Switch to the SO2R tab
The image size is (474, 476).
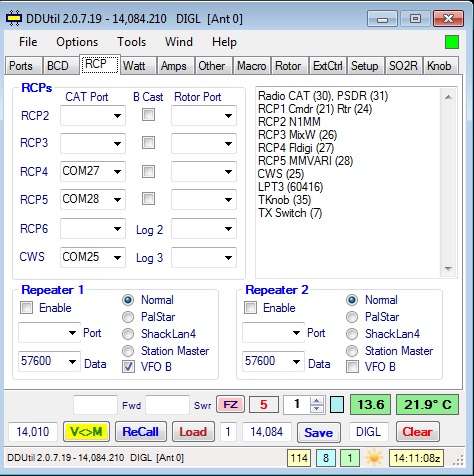pos(403,66)
